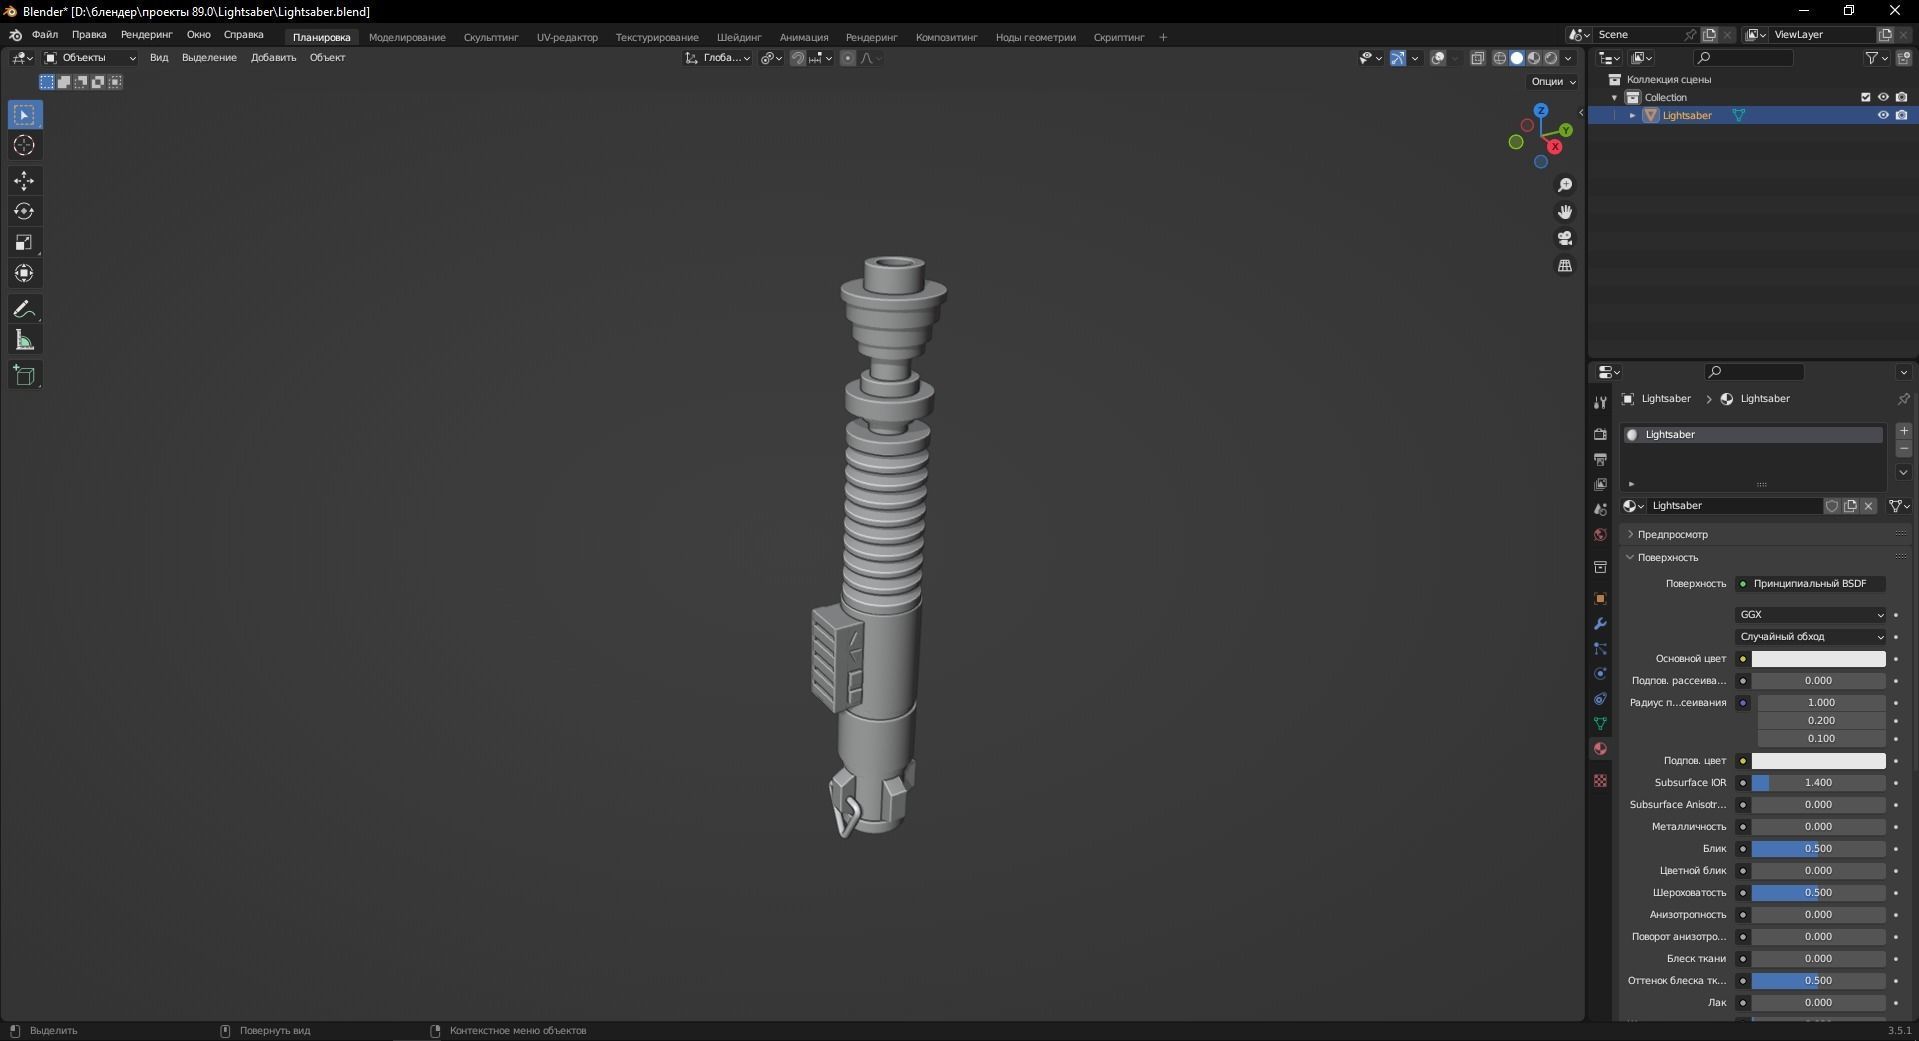Viewport: 1919px width, 1041px height.
Task: Open the 'Правка' menu
Action: (x=89, y=35)
